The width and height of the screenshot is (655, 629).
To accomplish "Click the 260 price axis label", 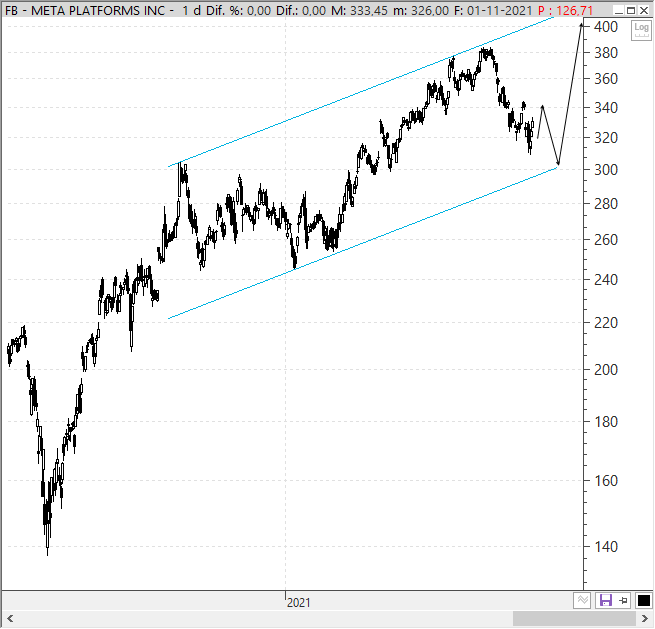I will [x=606, y=240].
